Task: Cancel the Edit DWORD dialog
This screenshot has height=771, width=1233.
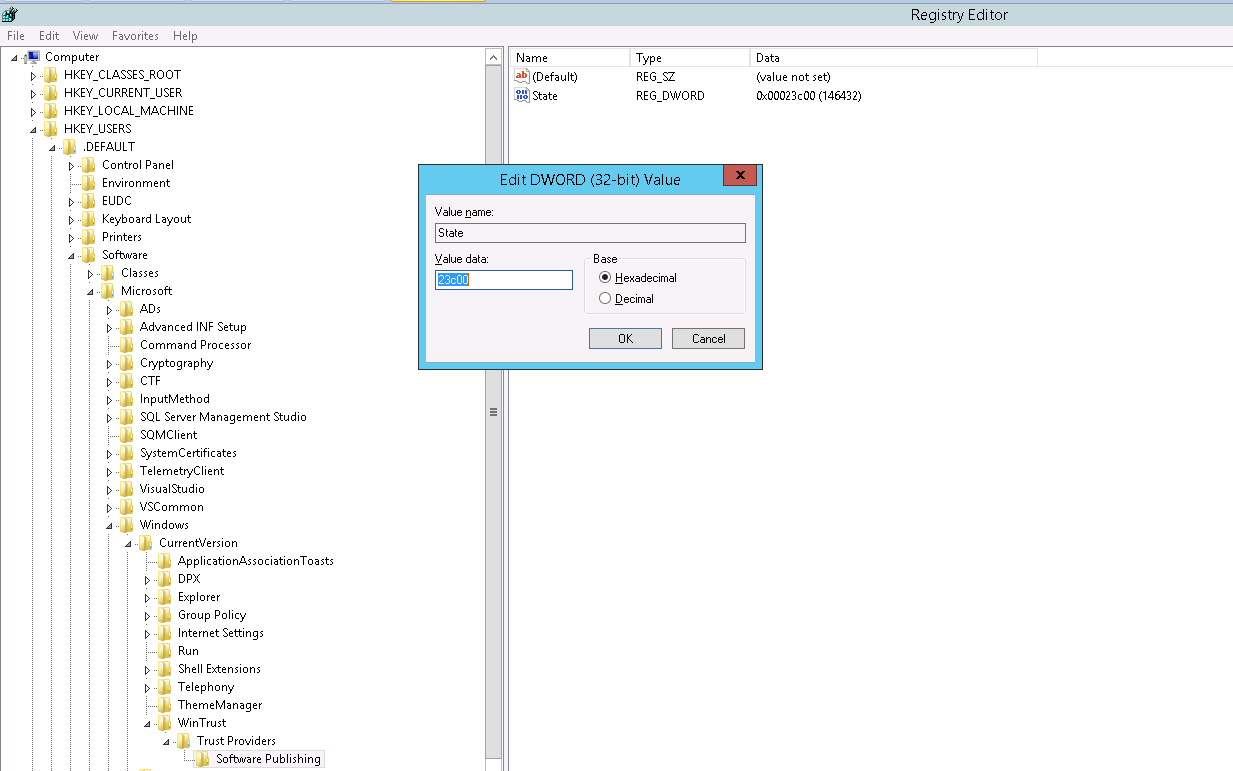Action: point(708,339)
